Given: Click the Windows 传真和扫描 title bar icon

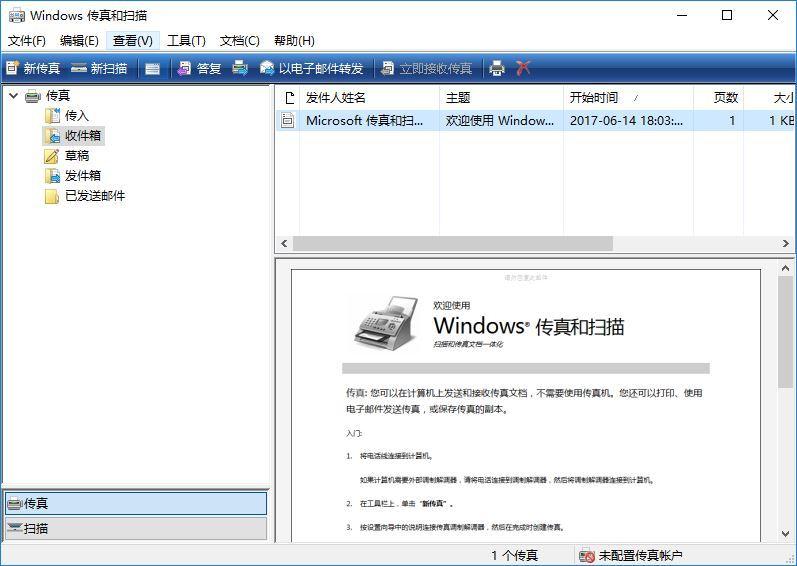Looking at the screenshot, I should [17, 16].
